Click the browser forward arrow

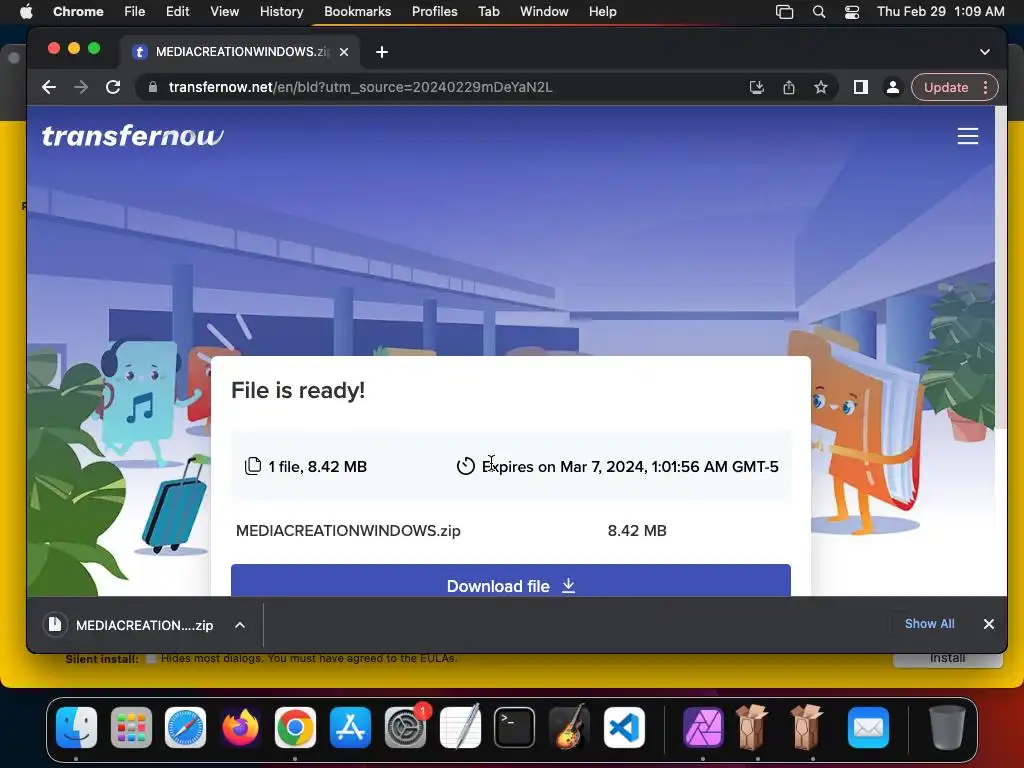pos(81,87)
